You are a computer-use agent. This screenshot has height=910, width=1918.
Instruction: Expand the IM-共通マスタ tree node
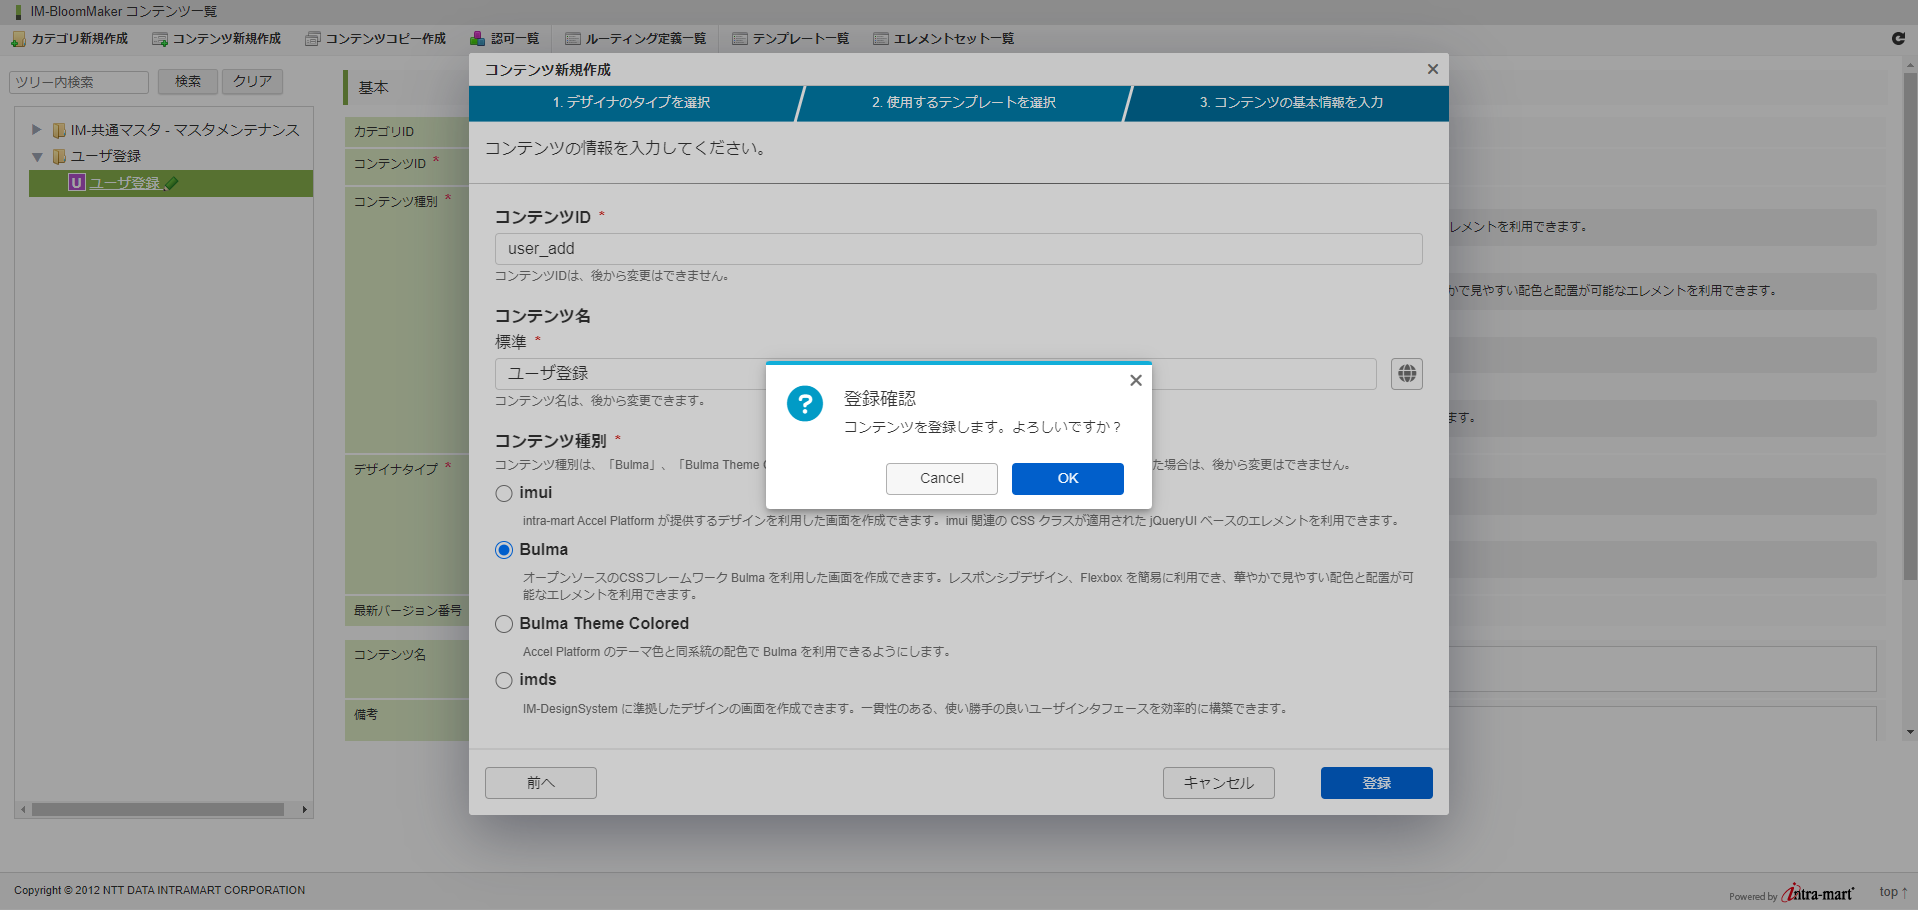(x=37, y=130)
